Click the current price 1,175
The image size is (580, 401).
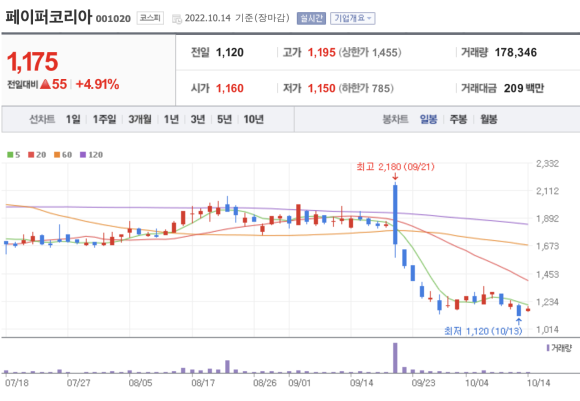coord(33,61)
